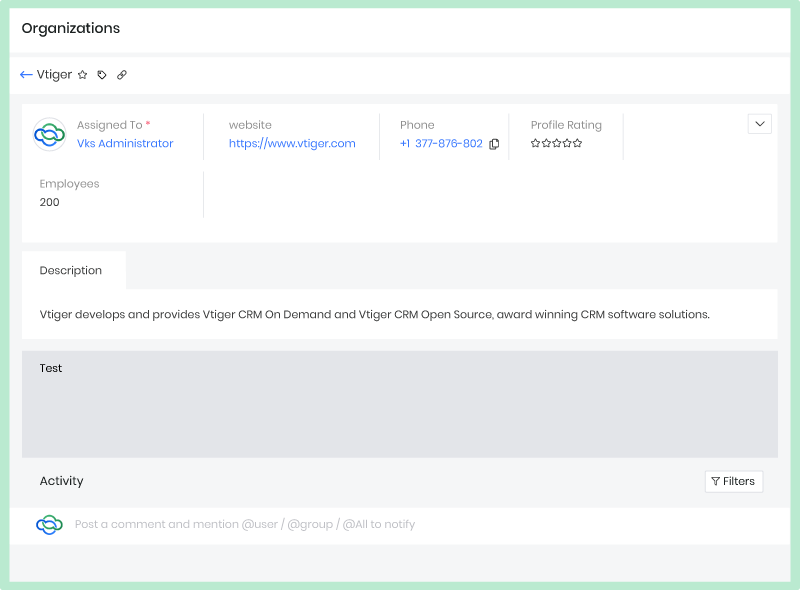Set Profile Rating to three stars

tap(556, 144)
